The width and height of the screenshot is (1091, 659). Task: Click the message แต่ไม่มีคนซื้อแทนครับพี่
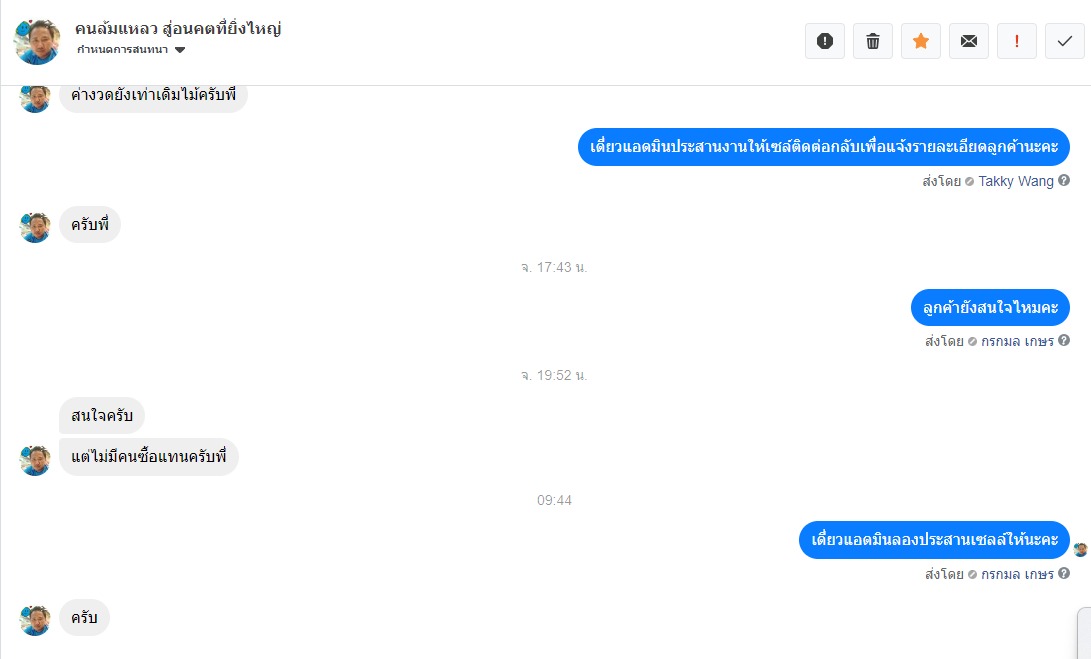[149, 457]
